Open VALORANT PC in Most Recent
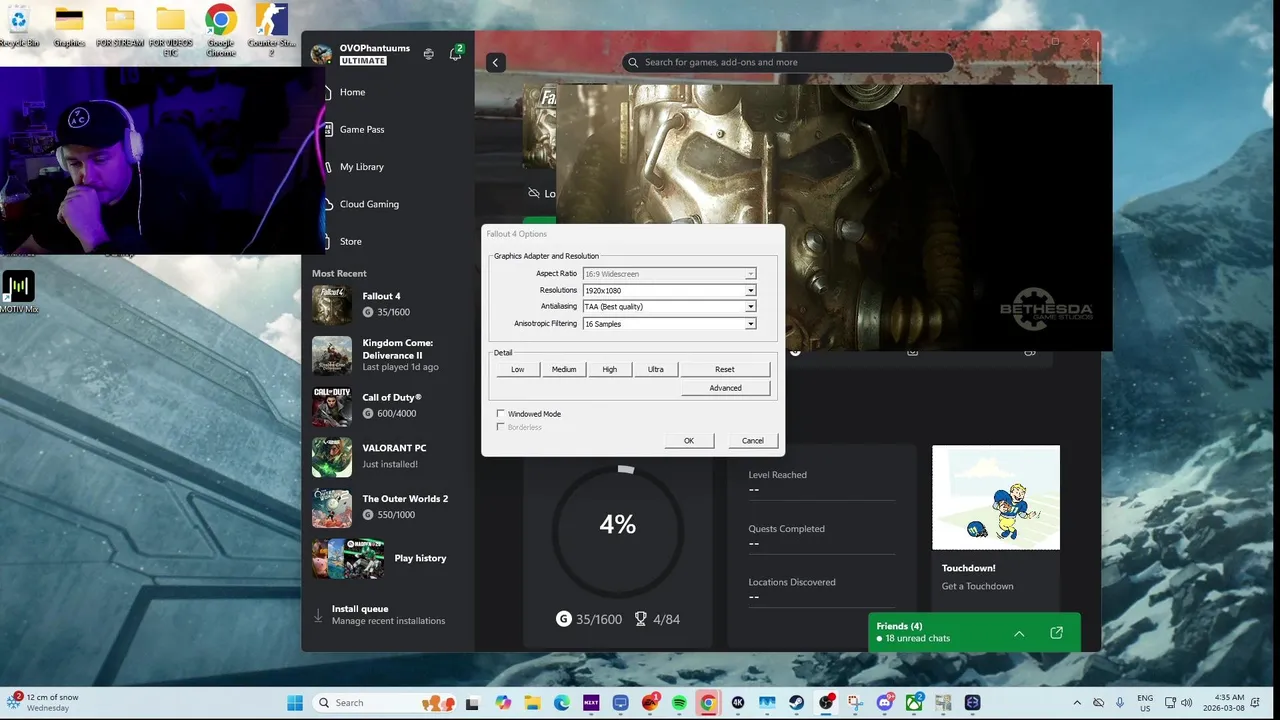 coord(388,456)
